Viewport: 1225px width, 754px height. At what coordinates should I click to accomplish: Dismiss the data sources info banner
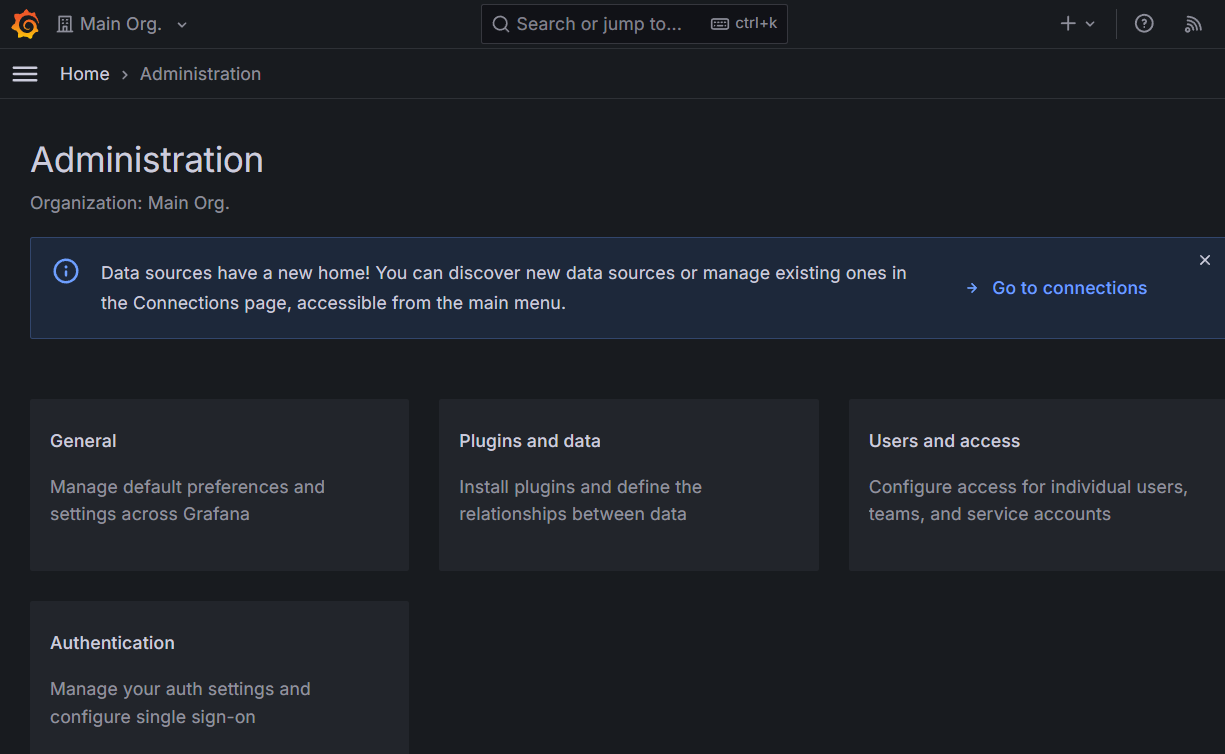tap(1205, 260)
